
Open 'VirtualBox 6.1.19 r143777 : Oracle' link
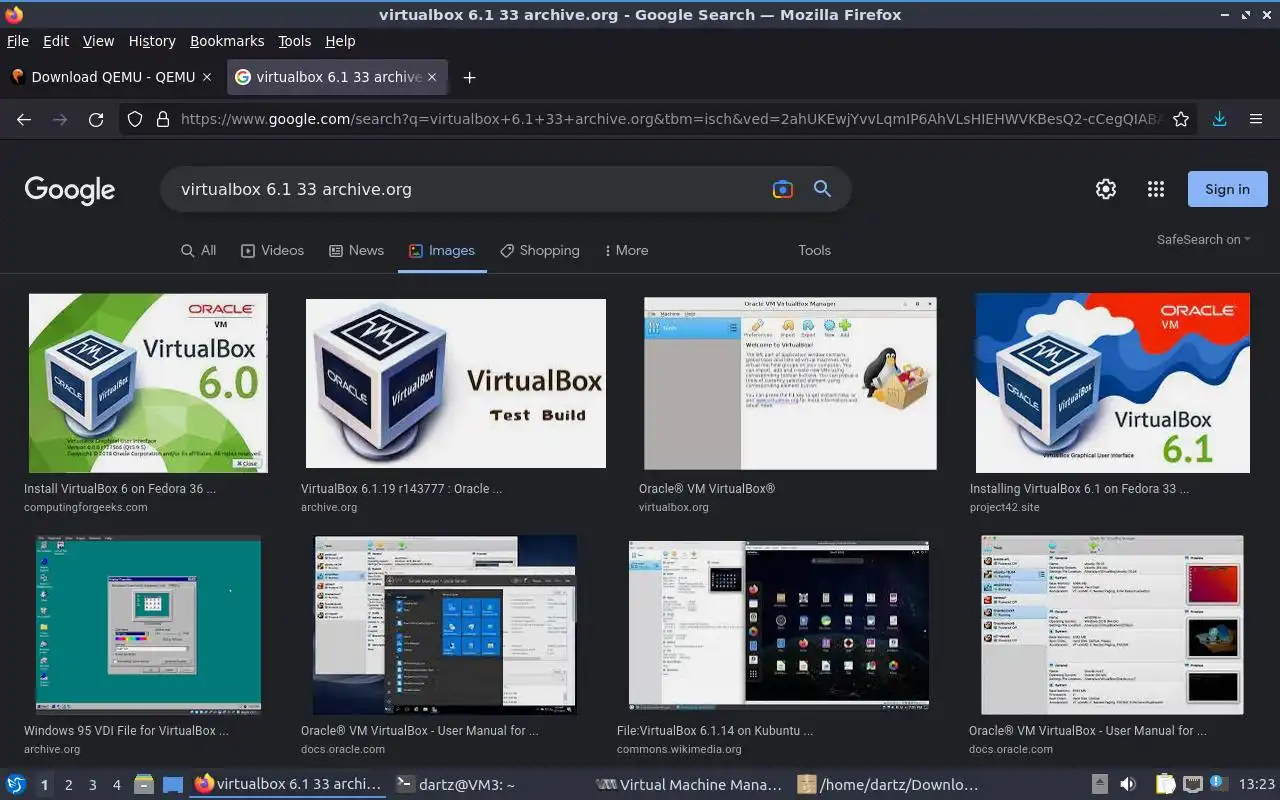coord(401,489)
